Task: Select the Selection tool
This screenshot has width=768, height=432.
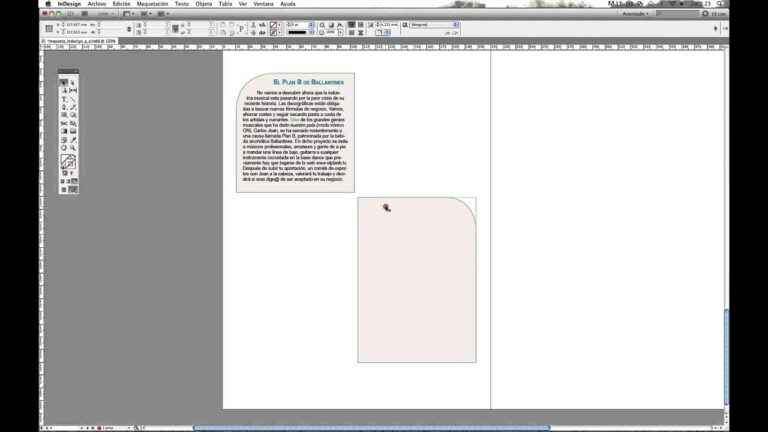Action: click(64, 83)
